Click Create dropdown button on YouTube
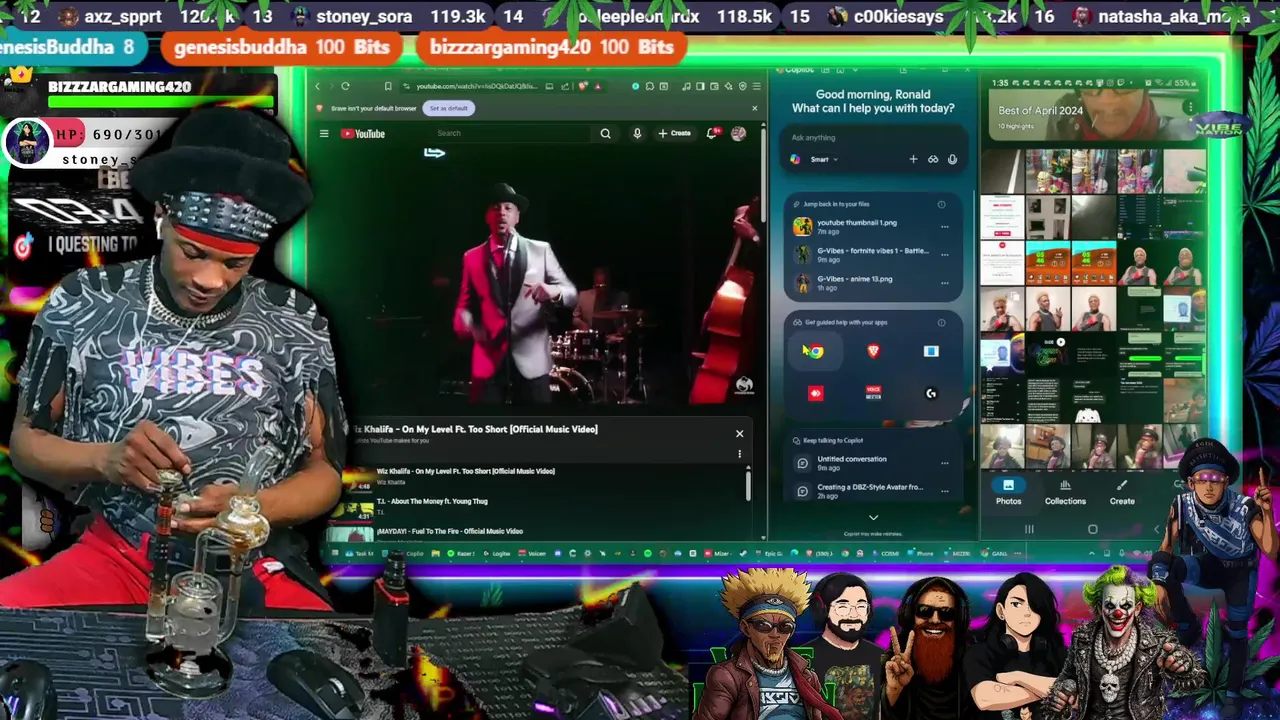 coord(675,133)
